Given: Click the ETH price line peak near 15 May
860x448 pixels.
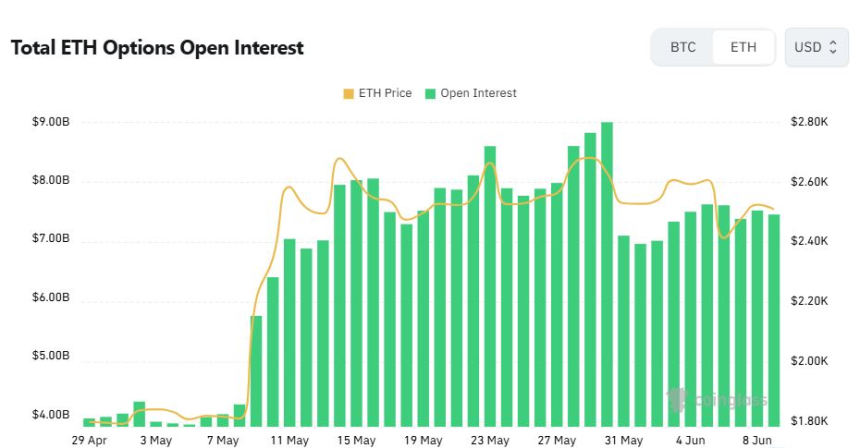Looking at the screenshot, I should coord(340,159).
